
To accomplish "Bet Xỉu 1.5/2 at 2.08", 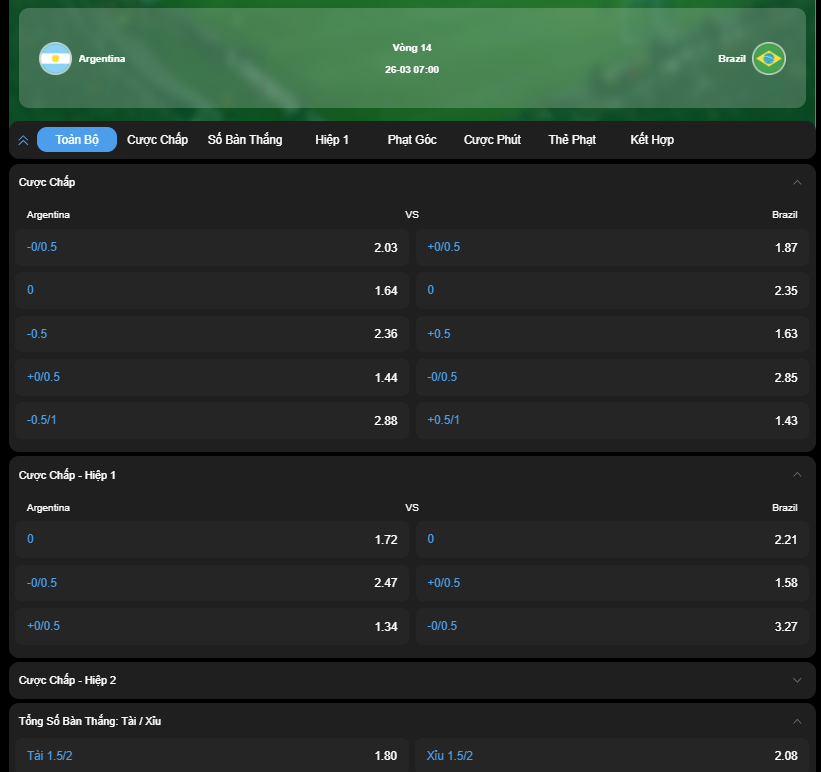I will coord(612,755).
